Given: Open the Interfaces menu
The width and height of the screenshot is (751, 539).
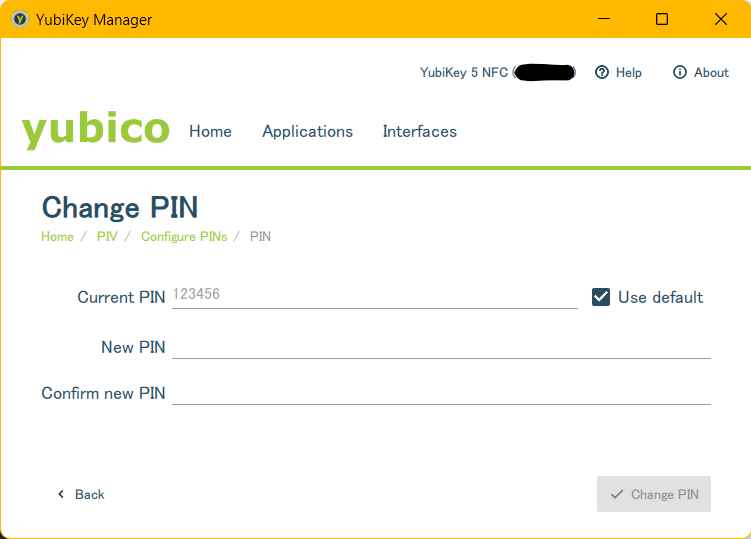Looking at the screenshot, I should coord(420,131).
